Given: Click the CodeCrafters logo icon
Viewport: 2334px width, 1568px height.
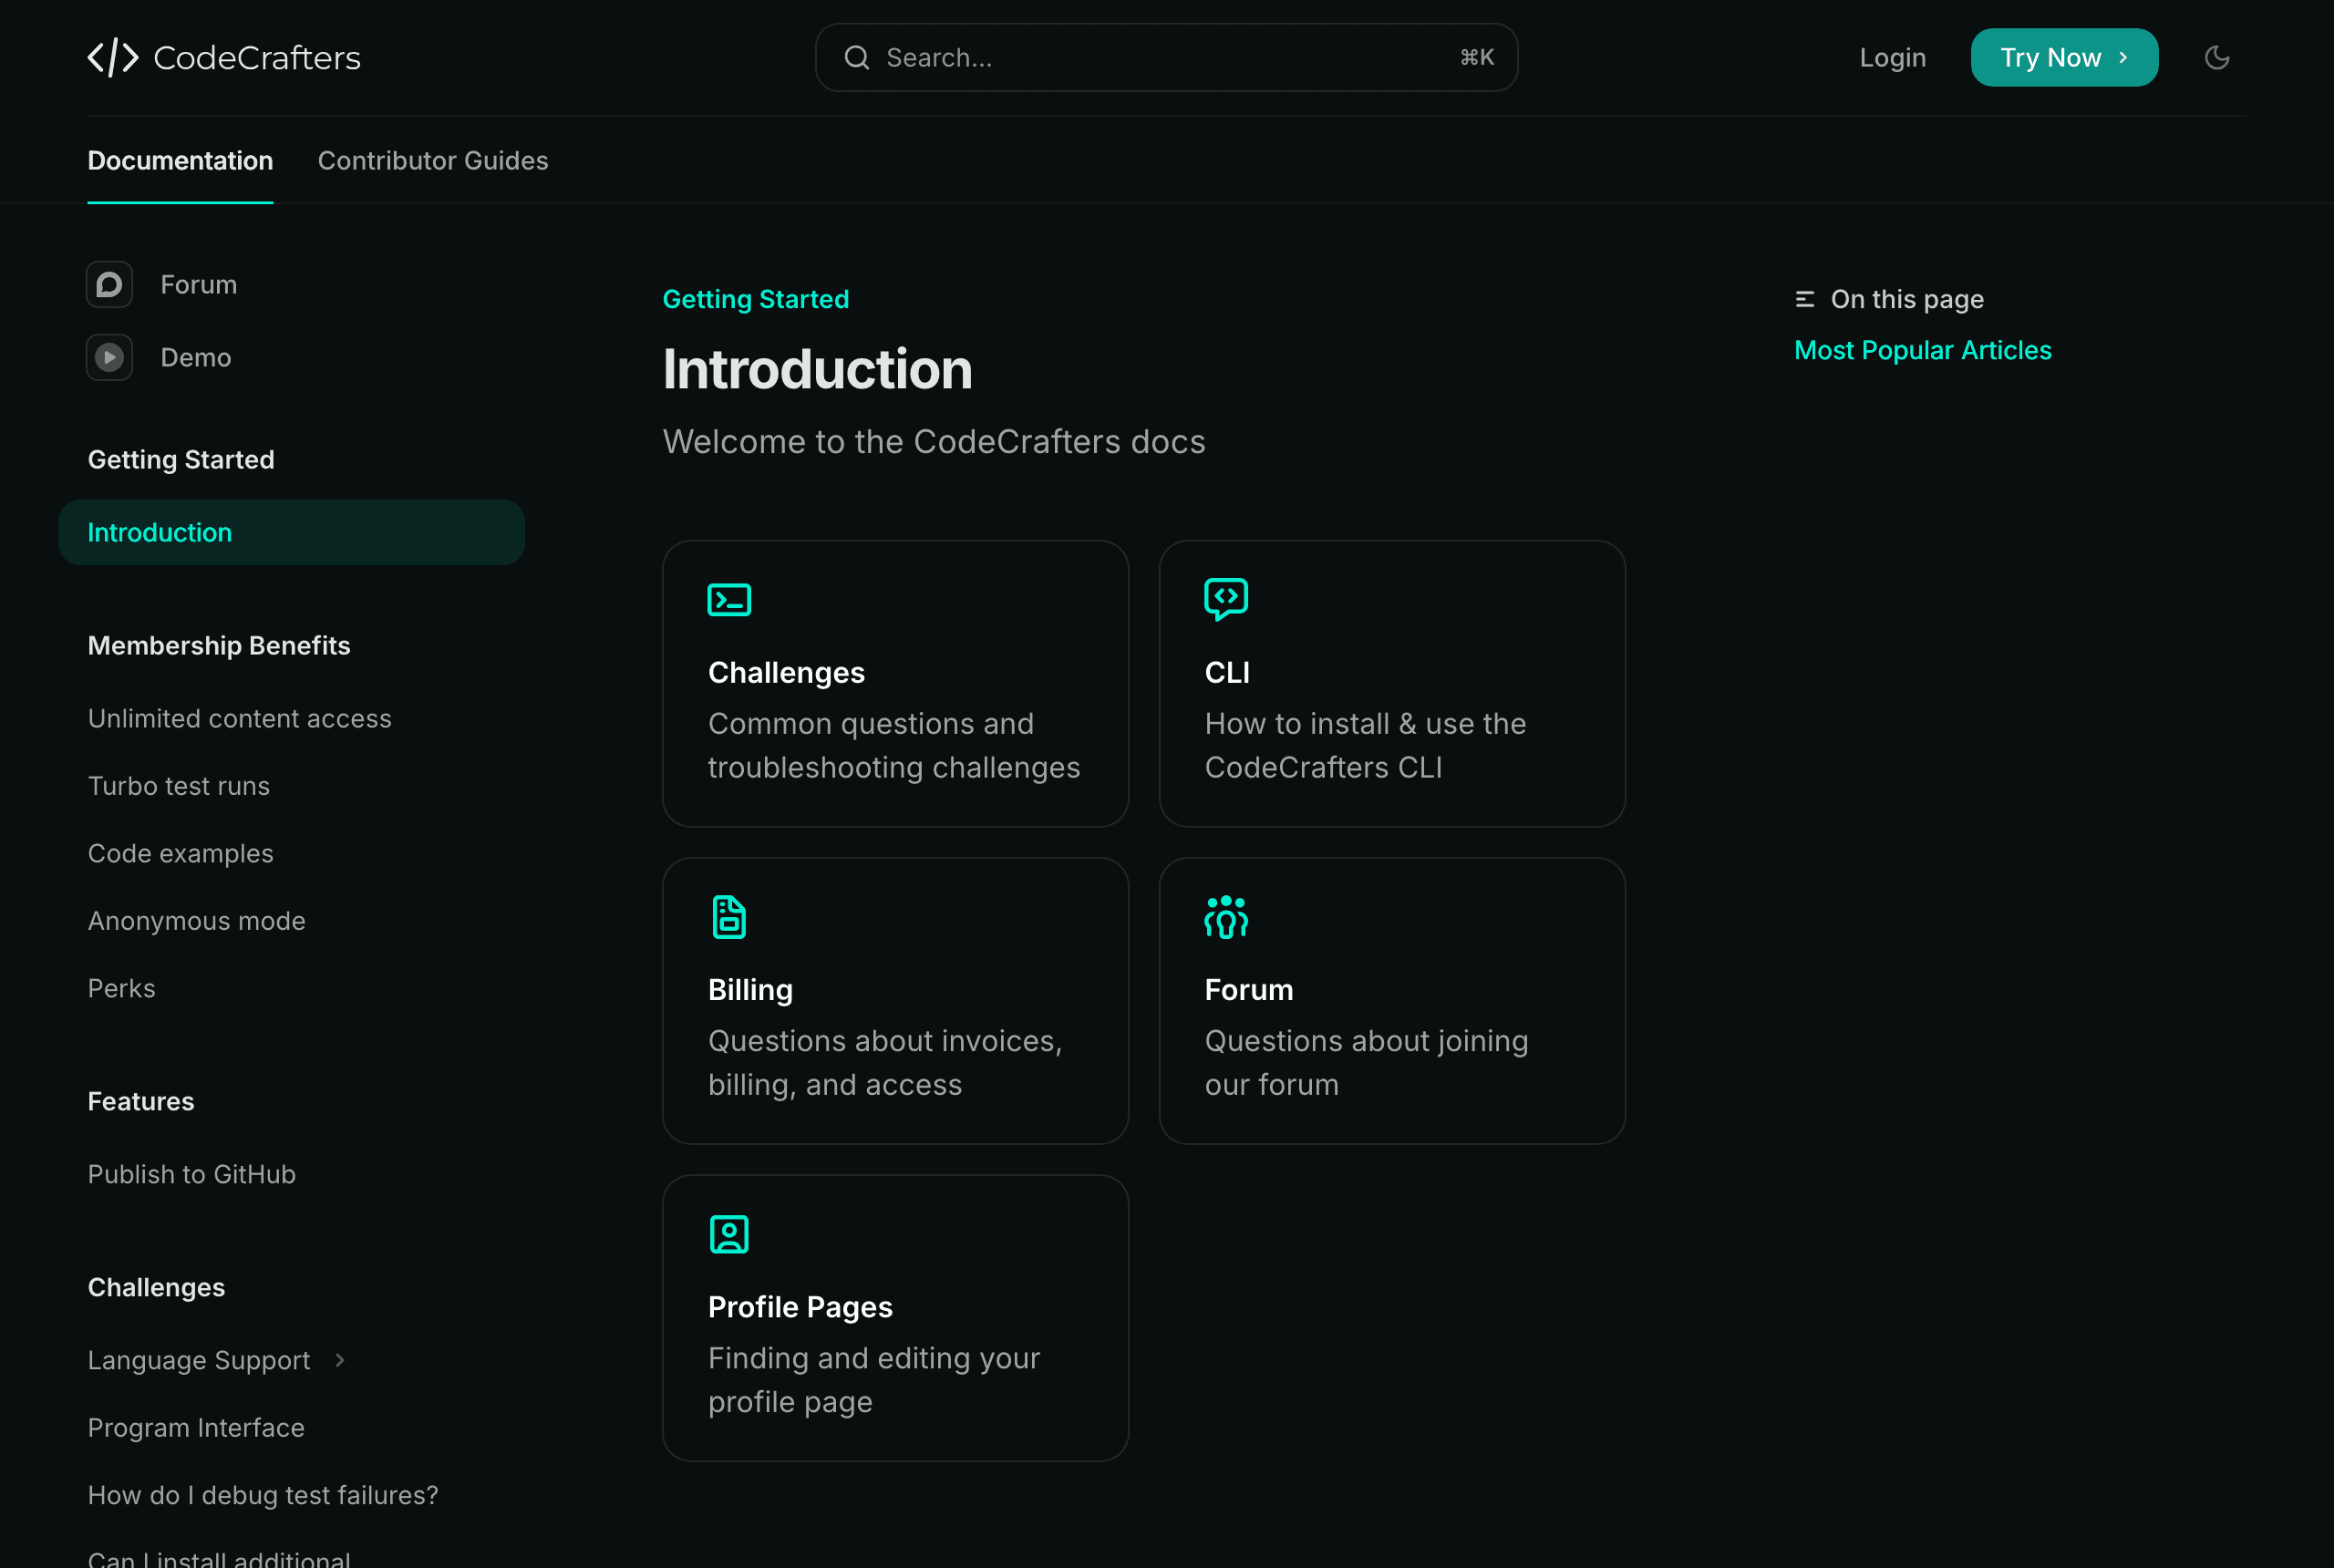Looking at the screenshot, I should tap(113, 57).
